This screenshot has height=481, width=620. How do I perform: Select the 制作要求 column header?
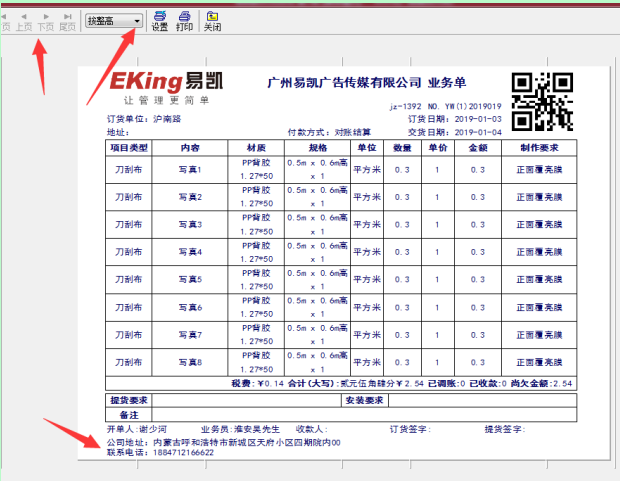[x=543, y=147]
